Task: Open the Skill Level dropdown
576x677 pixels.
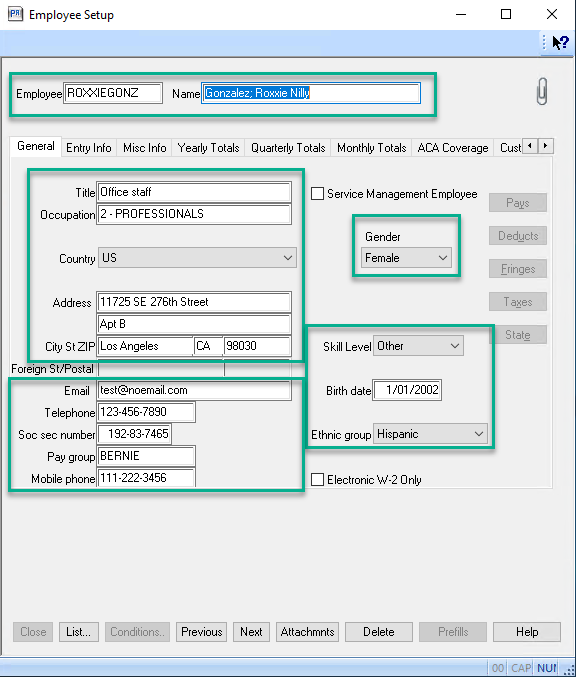Action: (x=418, y=346)
